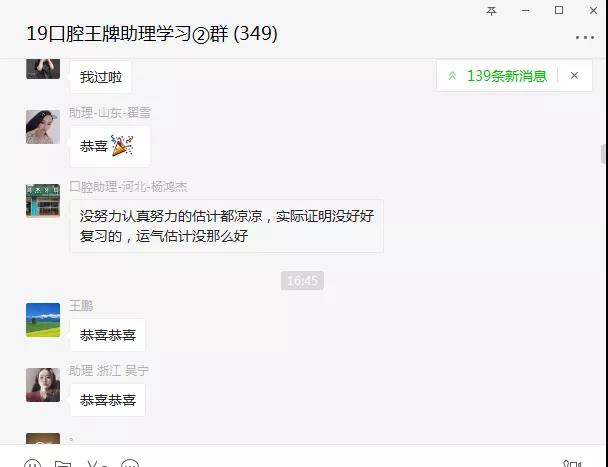Click 王鹏's landscape avatar
608x467 pixels.
(43, 320)
